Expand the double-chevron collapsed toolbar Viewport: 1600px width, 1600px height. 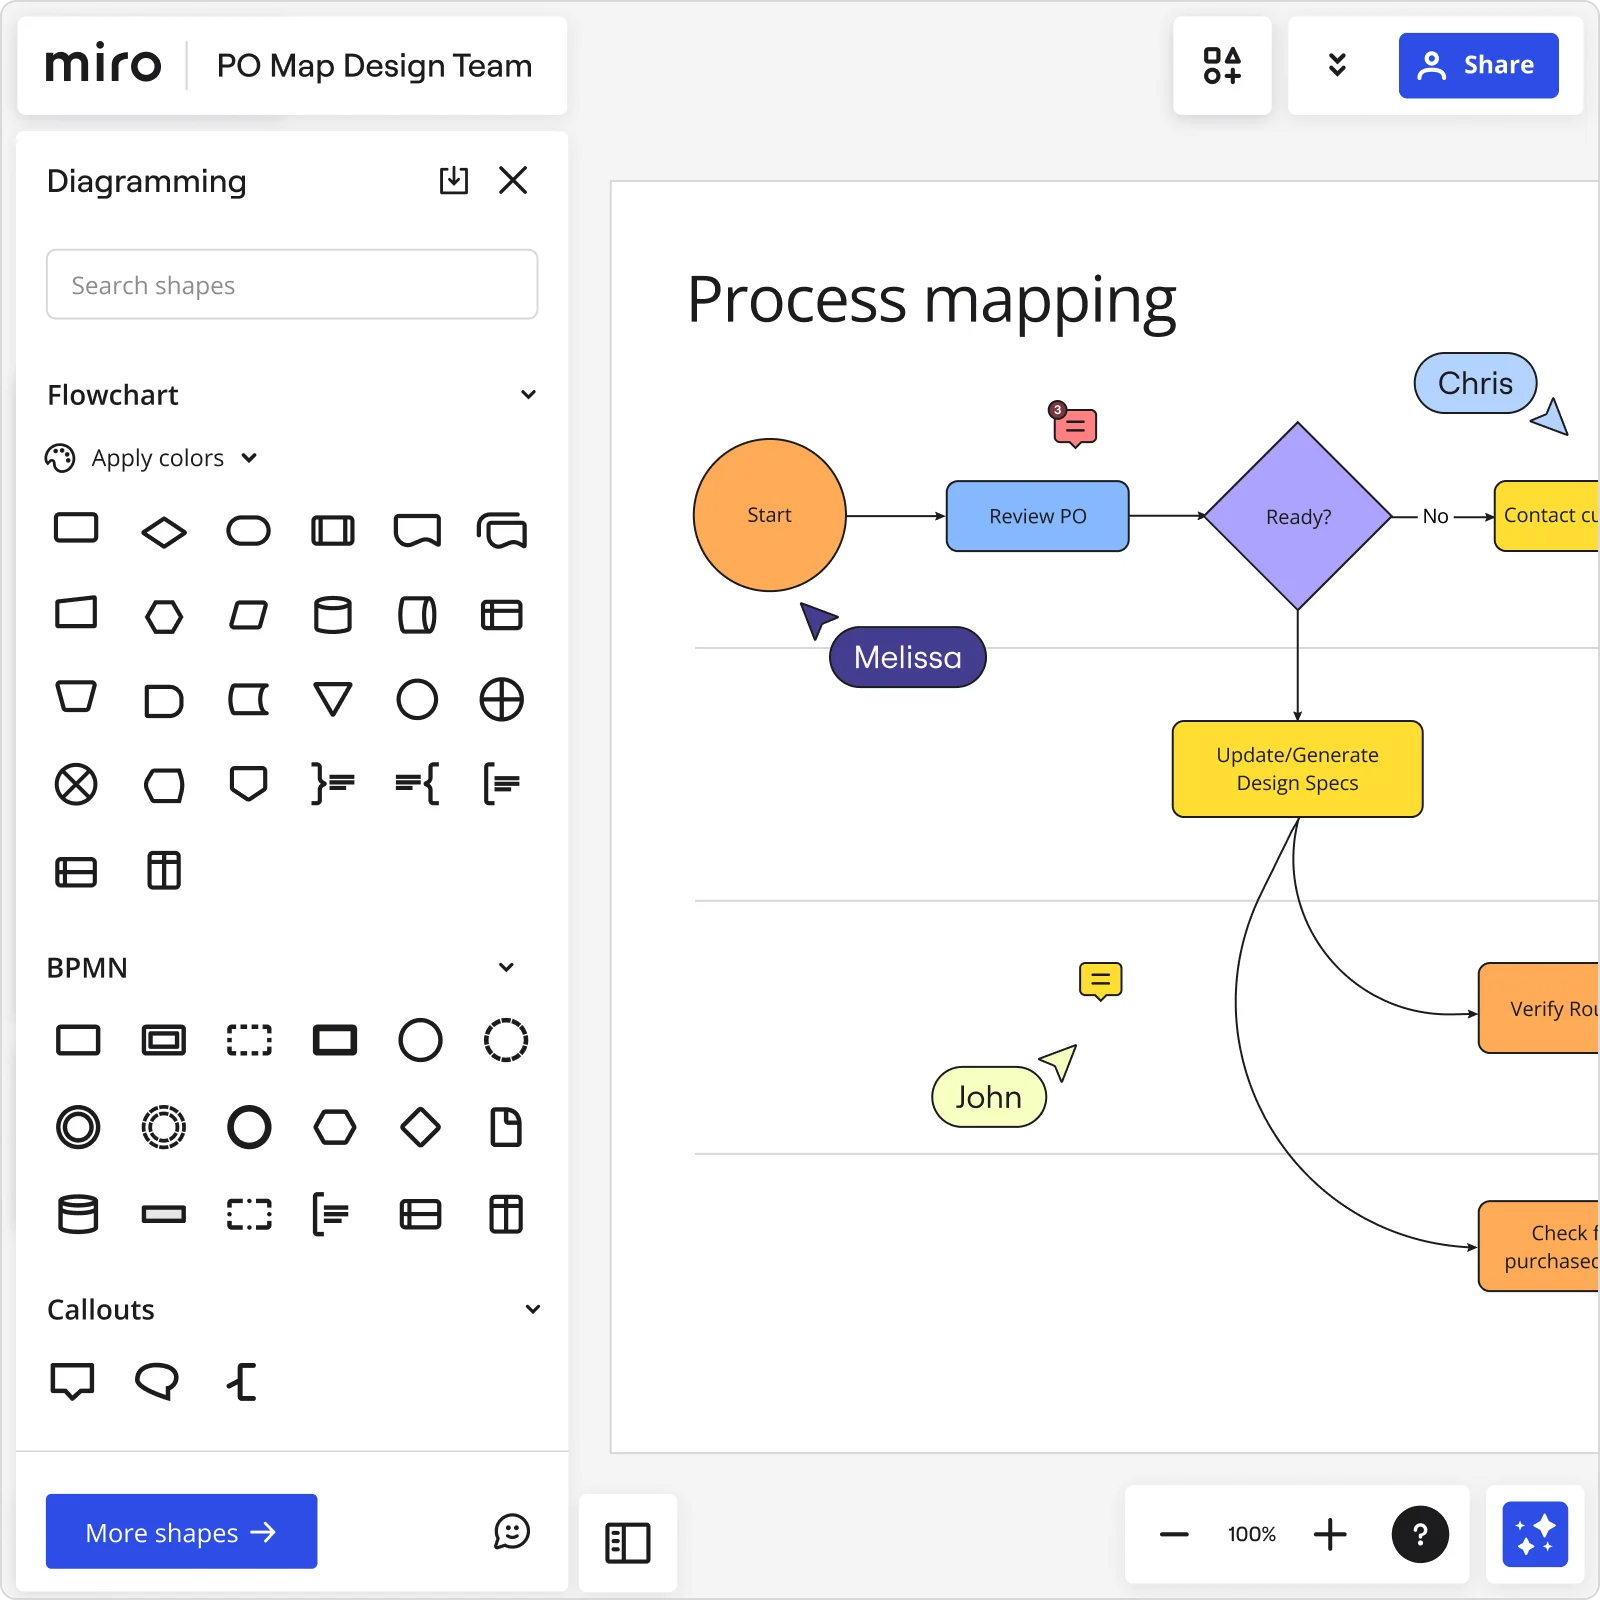(x=1337, y=65)
